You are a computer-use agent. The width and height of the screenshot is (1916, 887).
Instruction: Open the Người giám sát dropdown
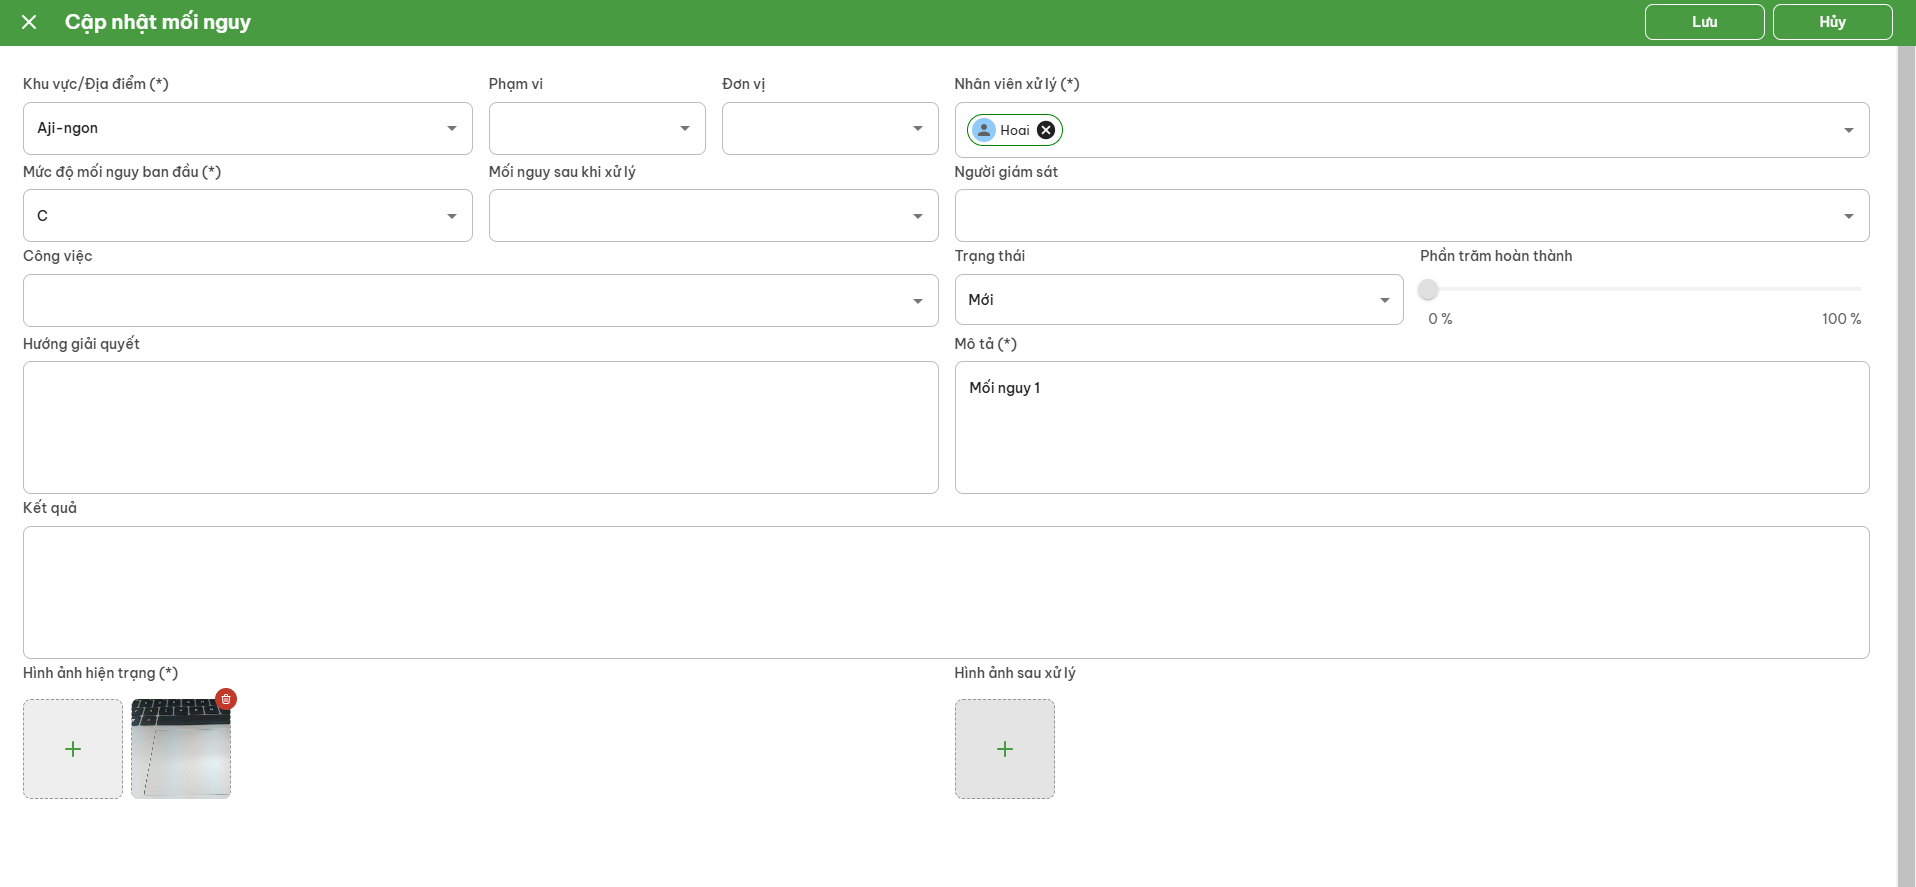point(1412,215)
